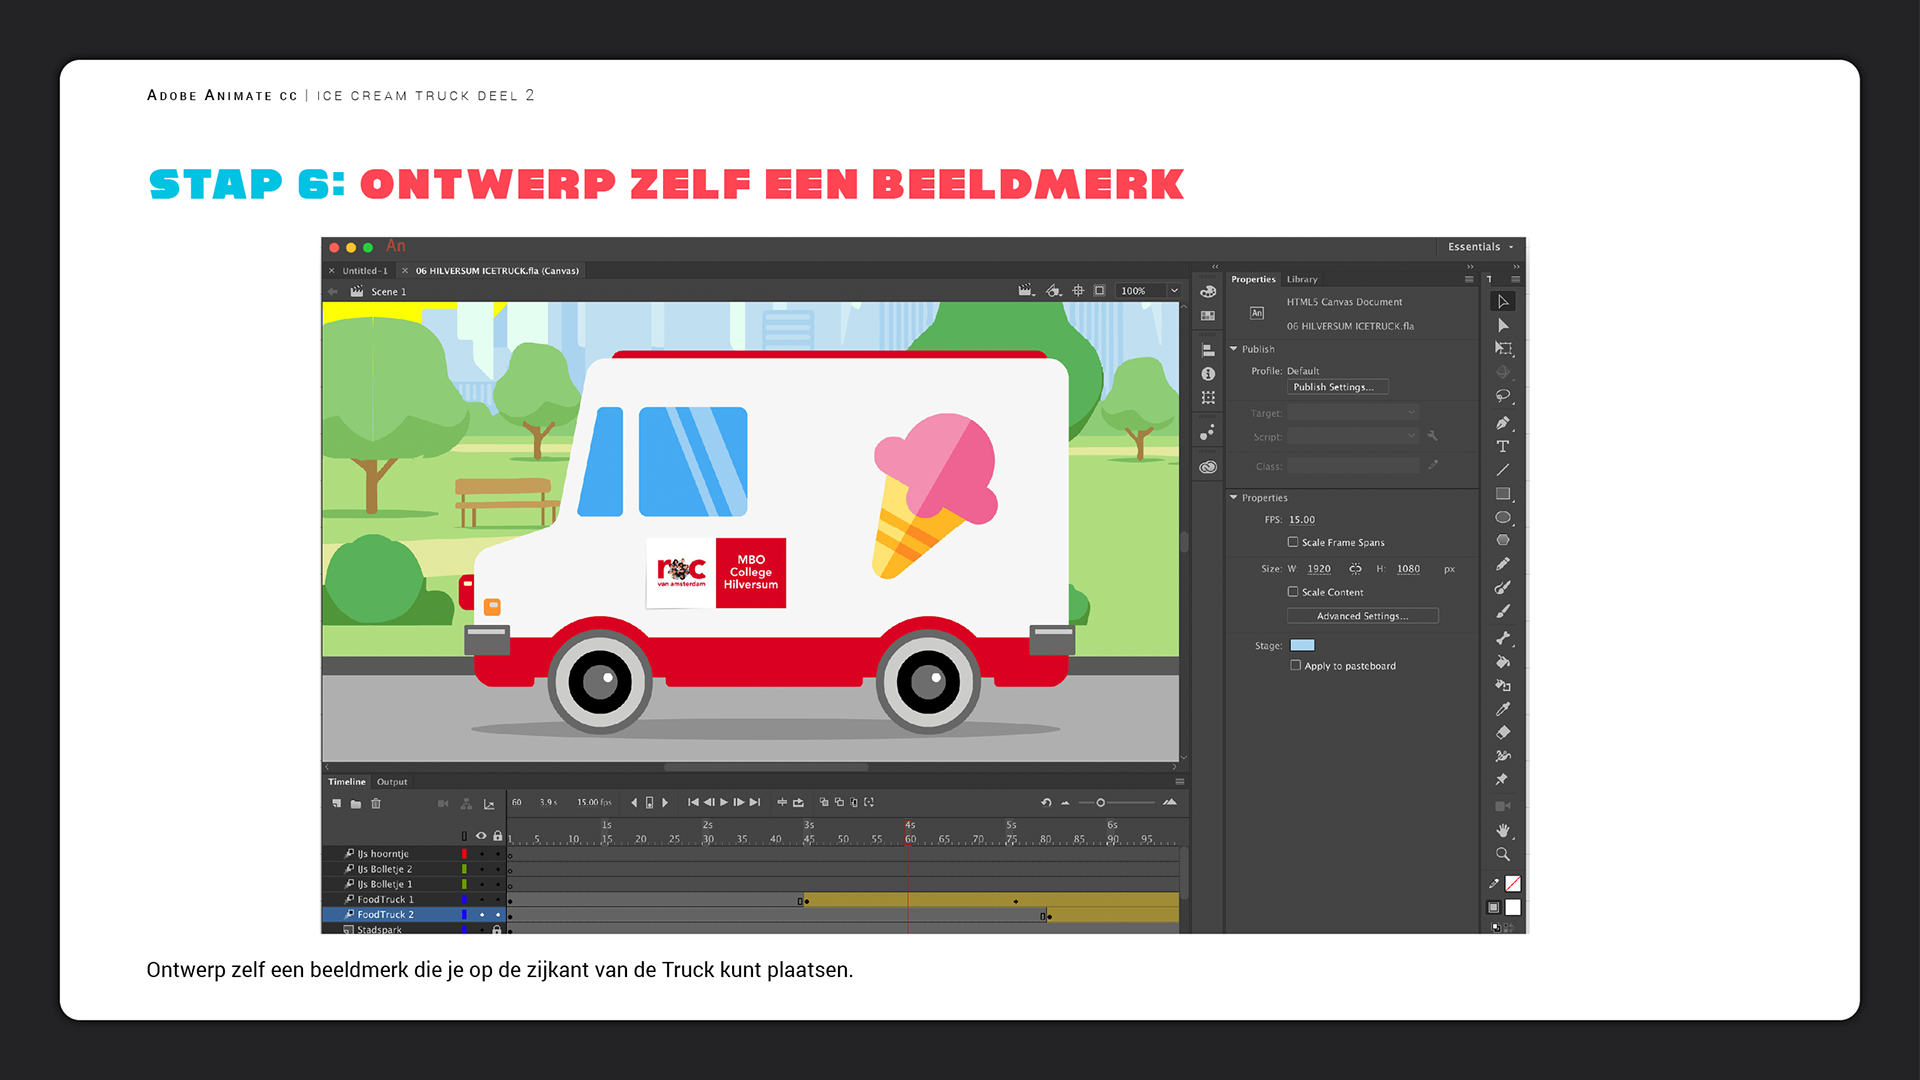
Task: Activate the Hand tool
Action: (x=1502, y=830)
